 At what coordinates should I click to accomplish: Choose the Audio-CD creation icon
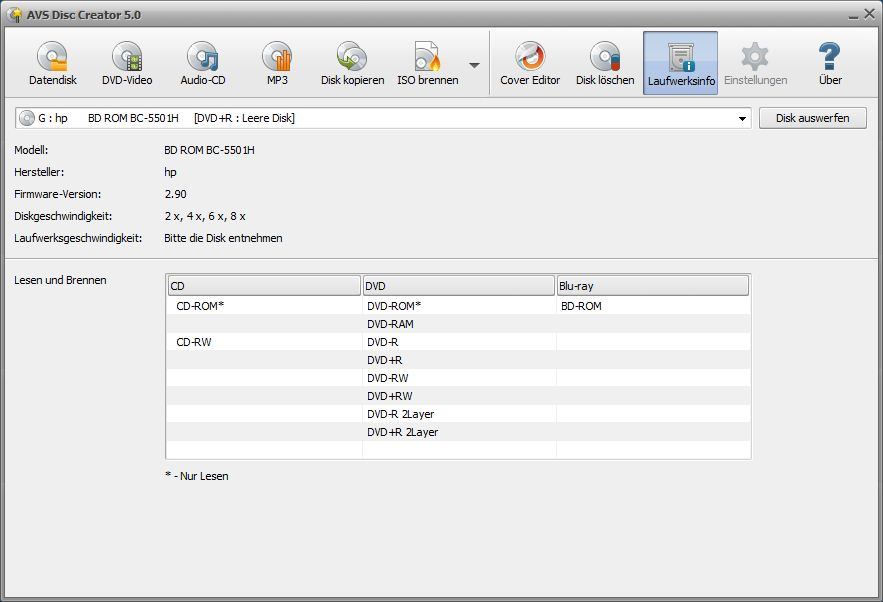[x=203, y=63]
